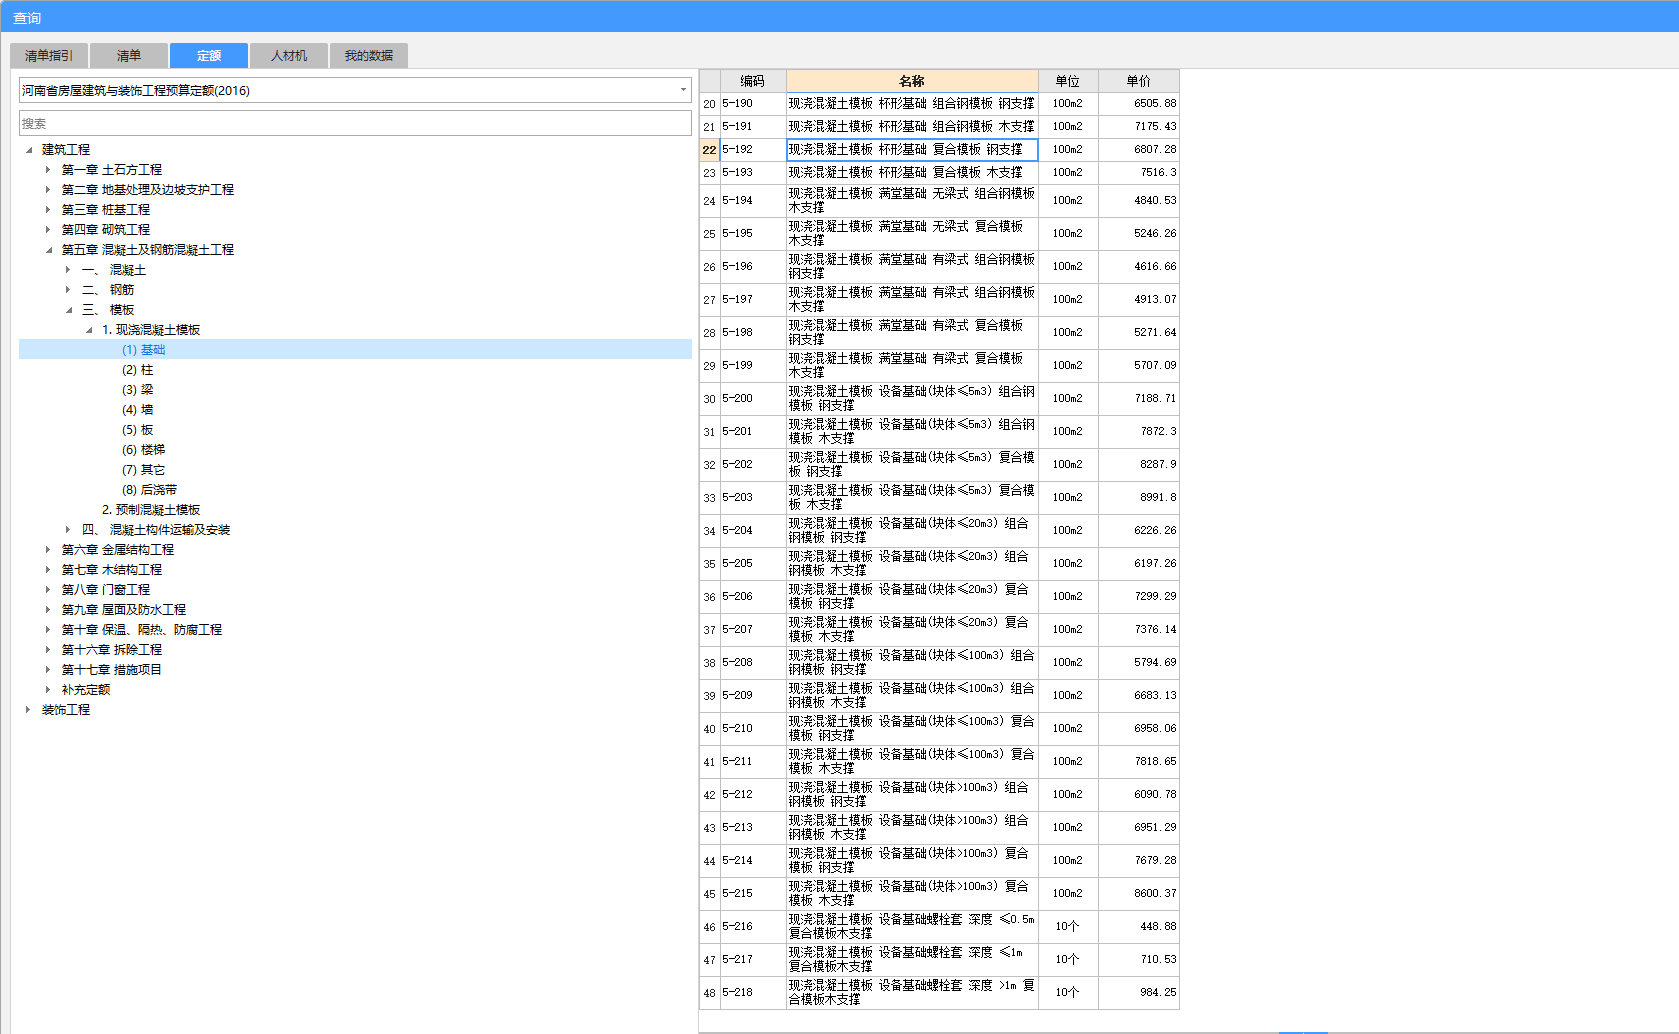Click unit price 5246.26
1679x1034 pixels.
pos(1139,234)
